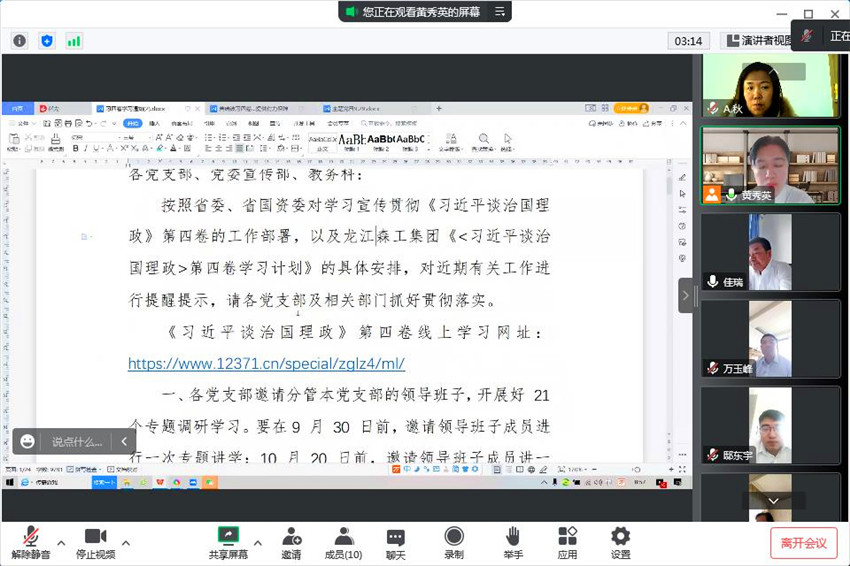The height and width of the screenshot is (566, 850).
Task: Select the format painter brush
Action: coord(55,141)
